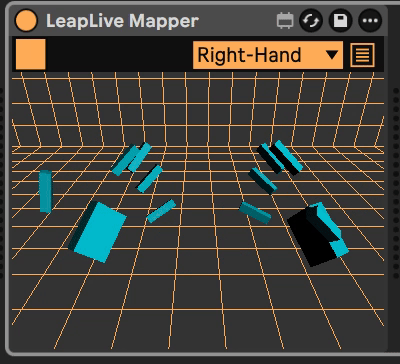Click the hot-swap presets circular arrows icon

coord(311,21)
